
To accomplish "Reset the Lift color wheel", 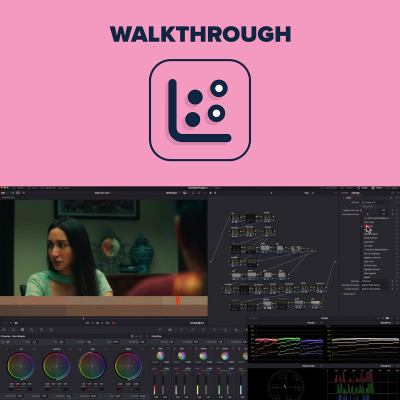I will pyautogui.click(x=34, y=349).
